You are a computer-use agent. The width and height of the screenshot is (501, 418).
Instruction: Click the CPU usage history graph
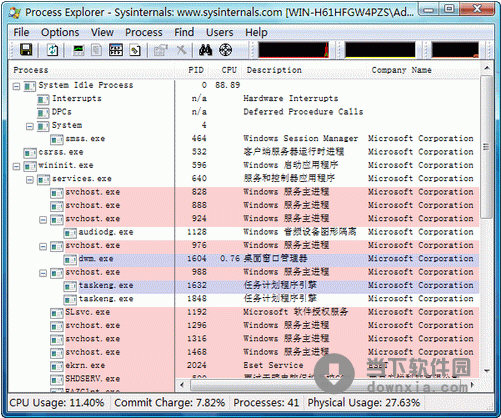pos(293,50)
